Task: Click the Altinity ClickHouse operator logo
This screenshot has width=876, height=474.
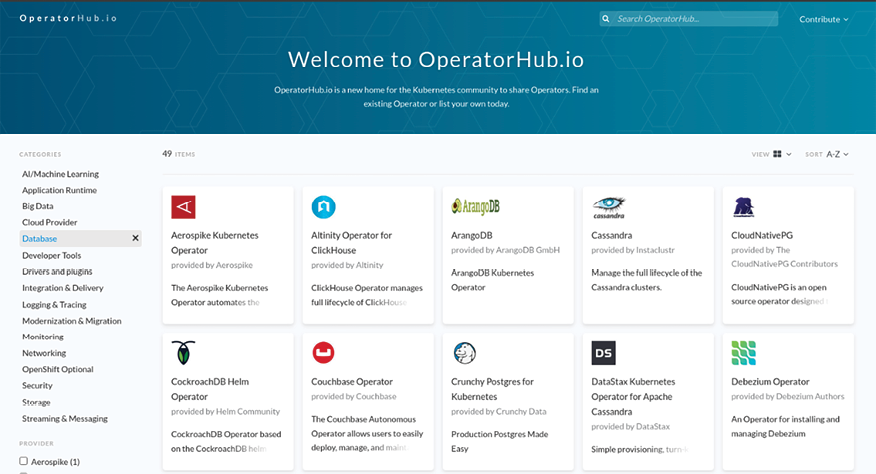Action: click(323, 207)
